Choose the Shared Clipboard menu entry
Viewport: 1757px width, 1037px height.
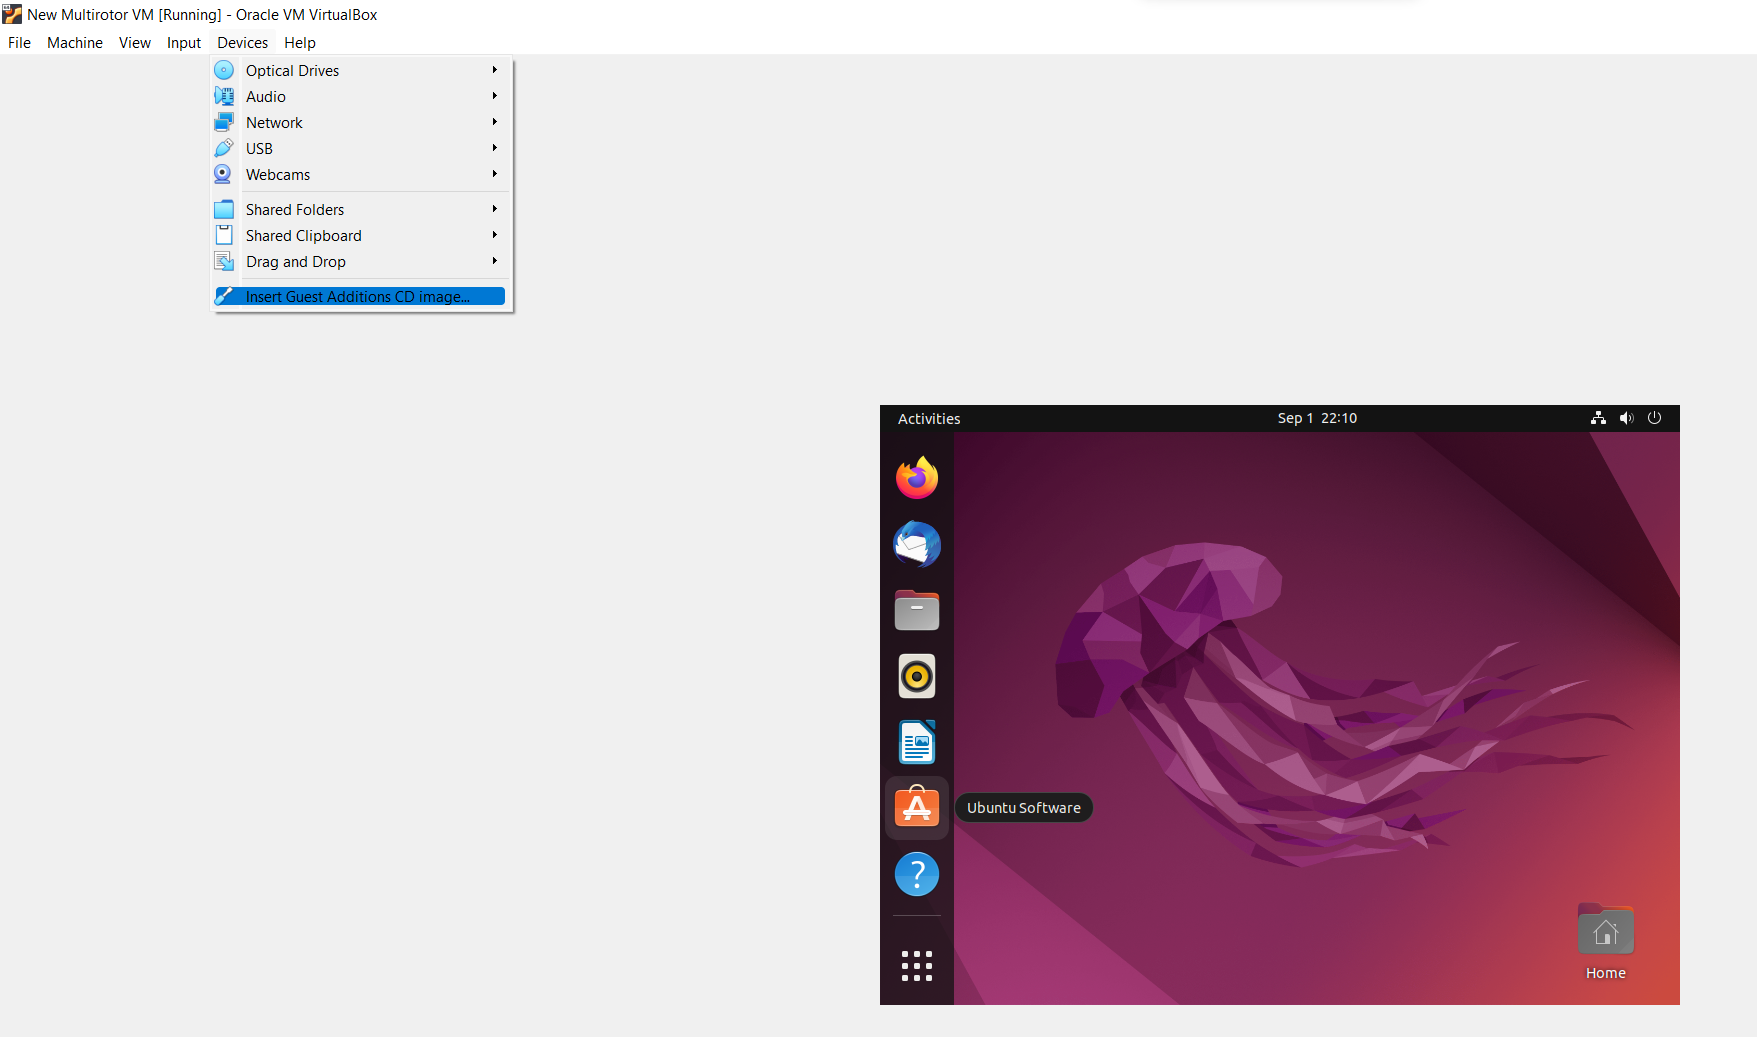(360, 235)
